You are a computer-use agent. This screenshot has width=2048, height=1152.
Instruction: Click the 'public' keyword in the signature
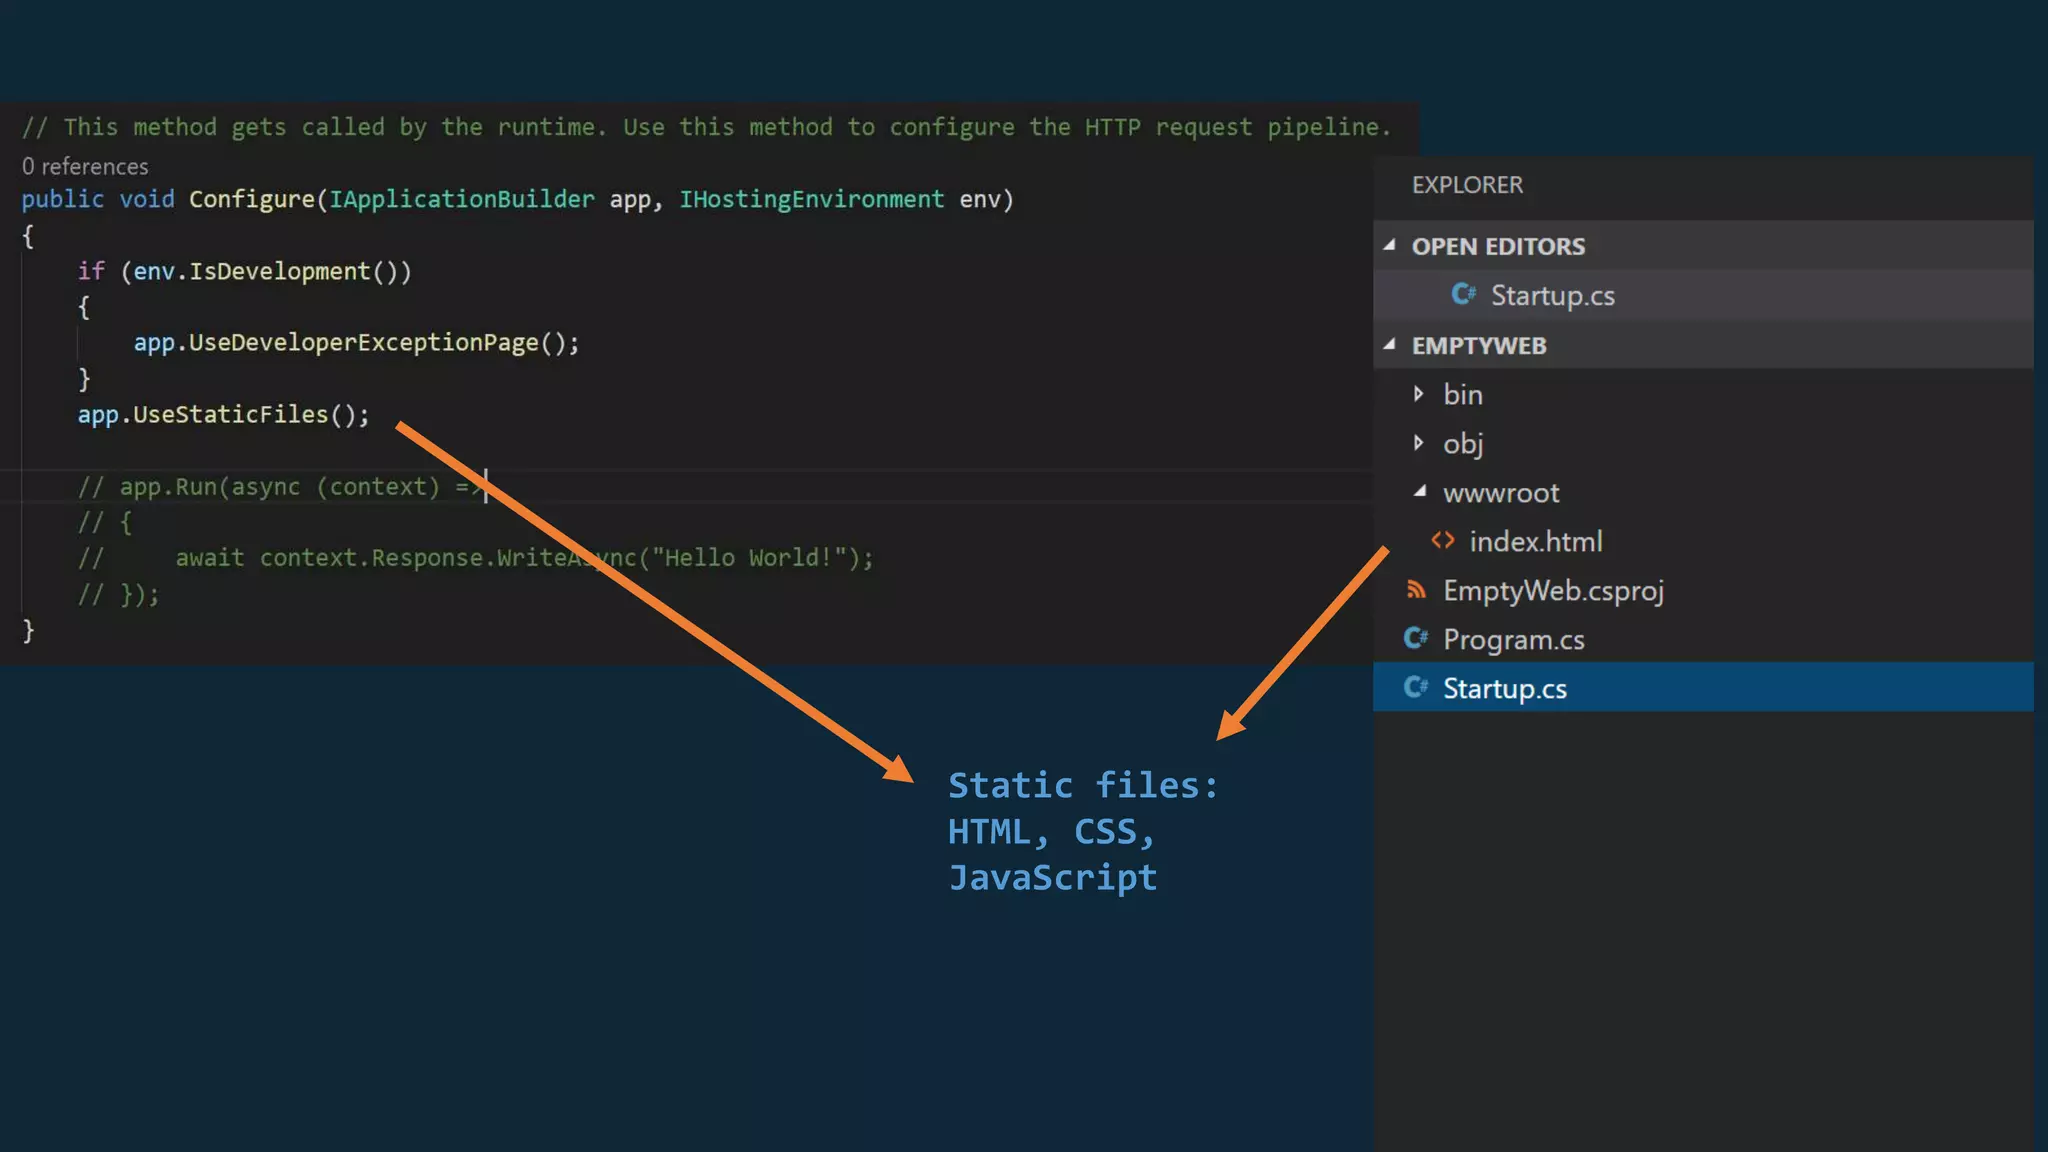(62, 200)
